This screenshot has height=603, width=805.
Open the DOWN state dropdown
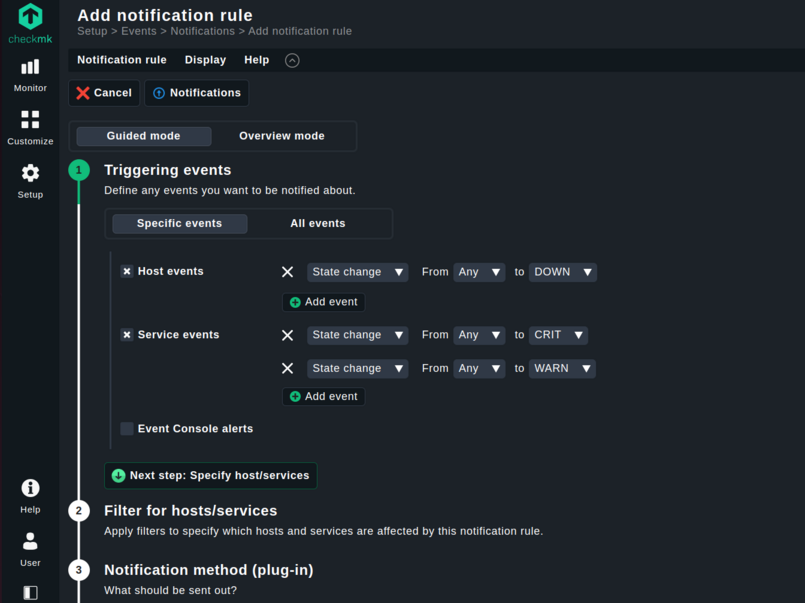[562, 271]
